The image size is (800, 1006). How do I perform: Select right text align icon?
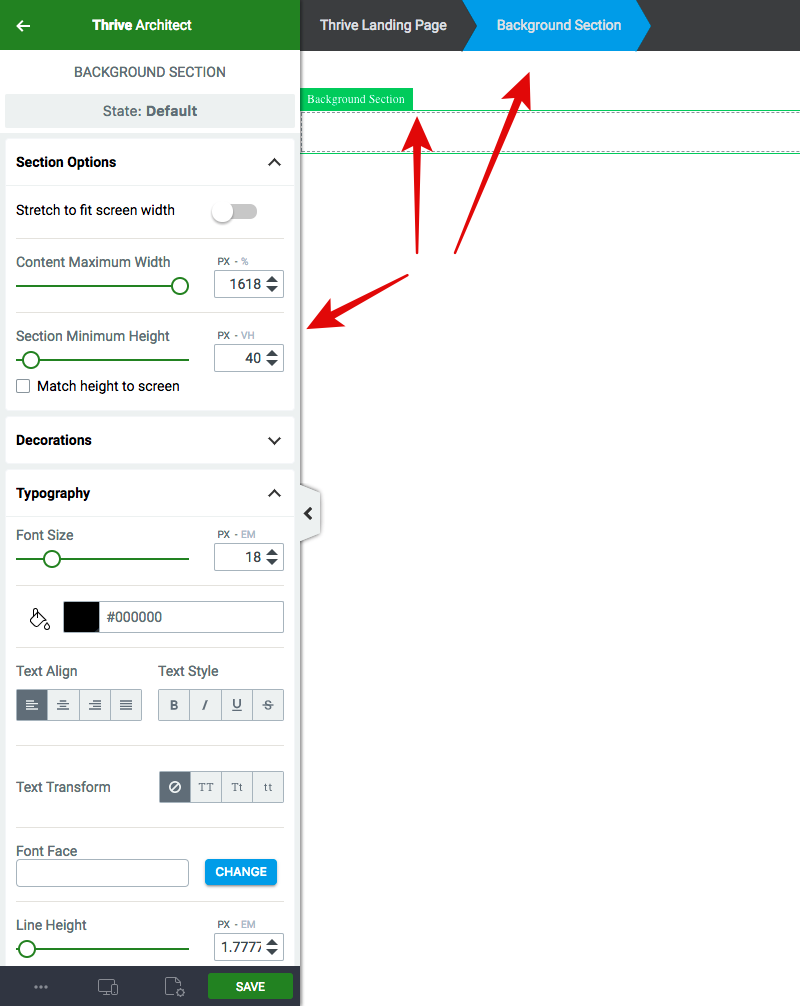95,705
